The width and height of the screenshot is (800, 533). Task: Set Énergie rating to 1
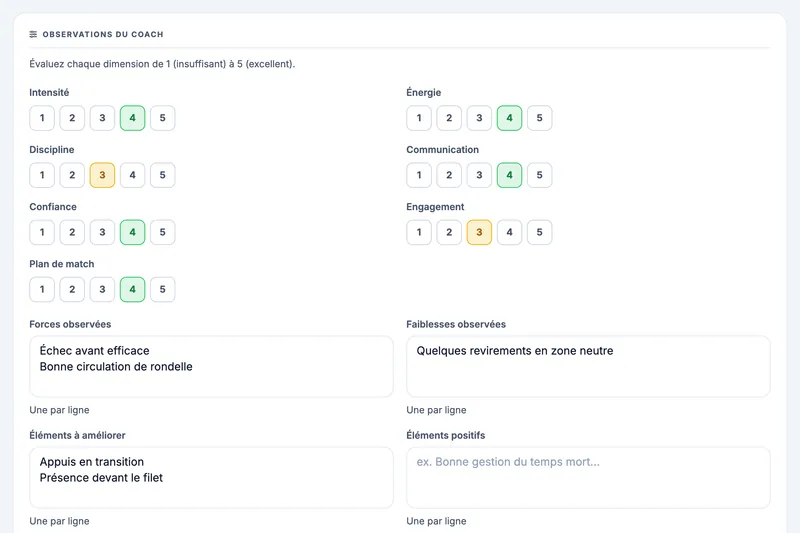[x=419, y=118]
